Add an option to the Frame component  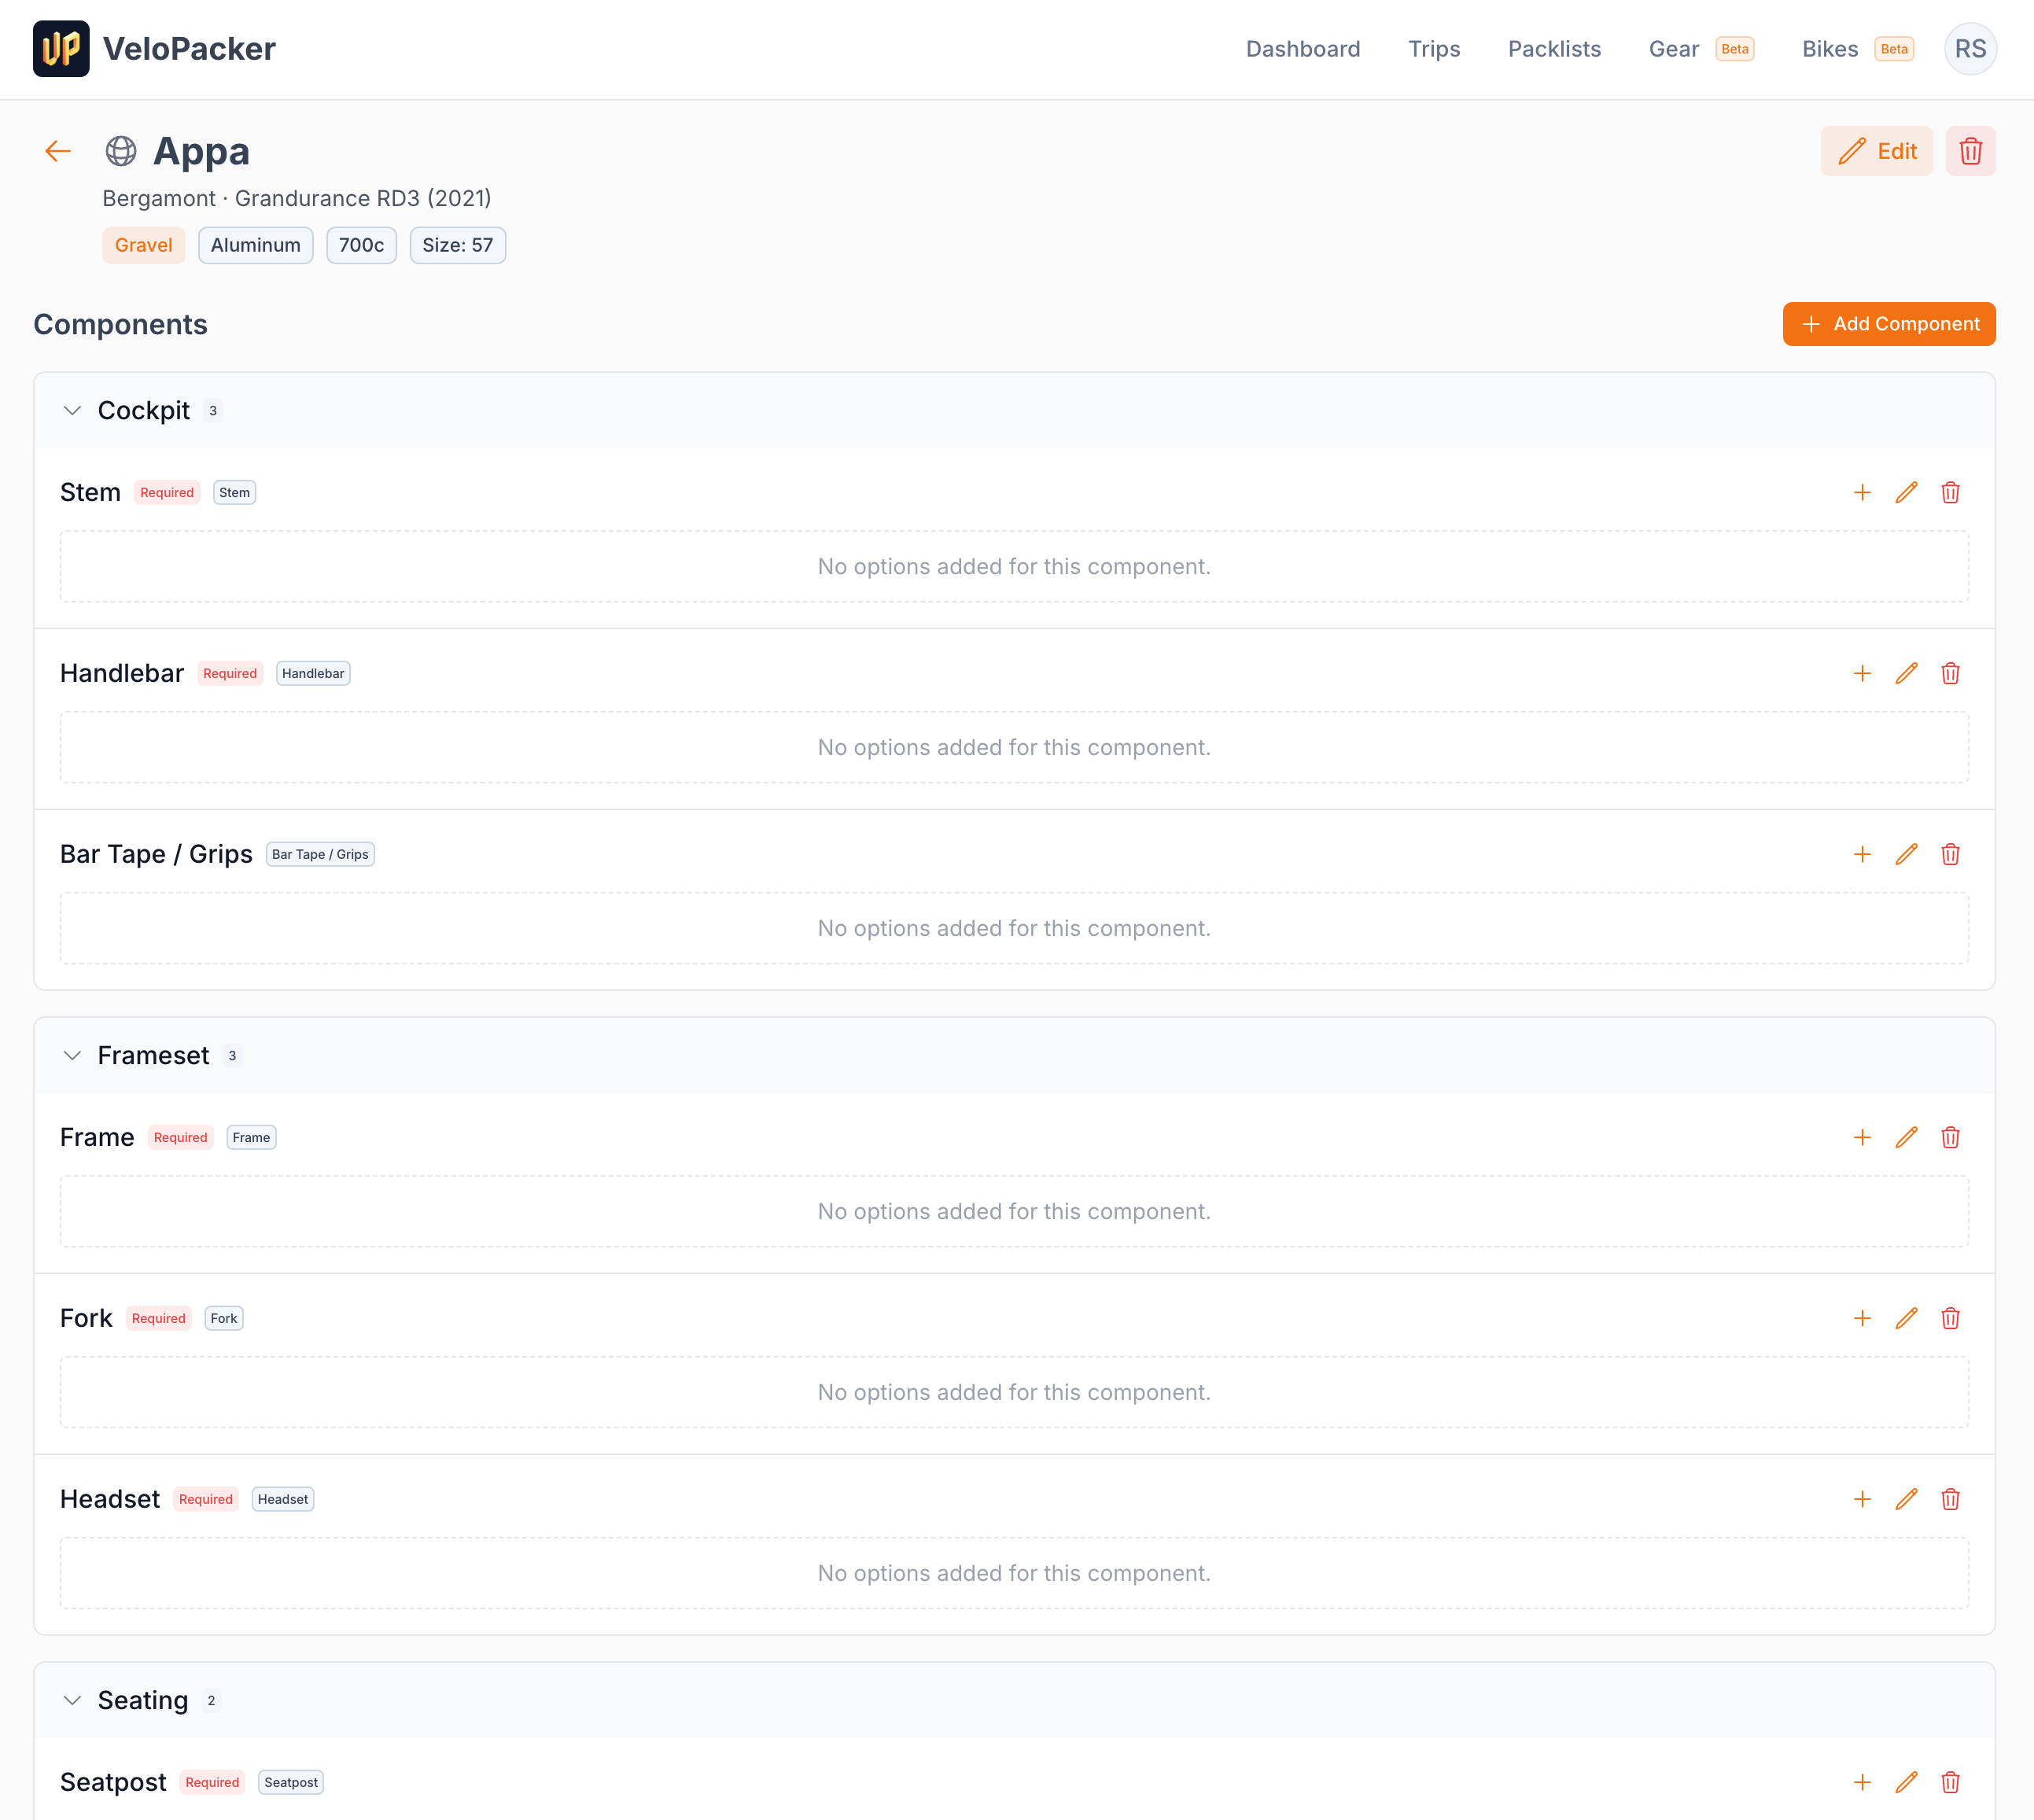point(1862,1137)
